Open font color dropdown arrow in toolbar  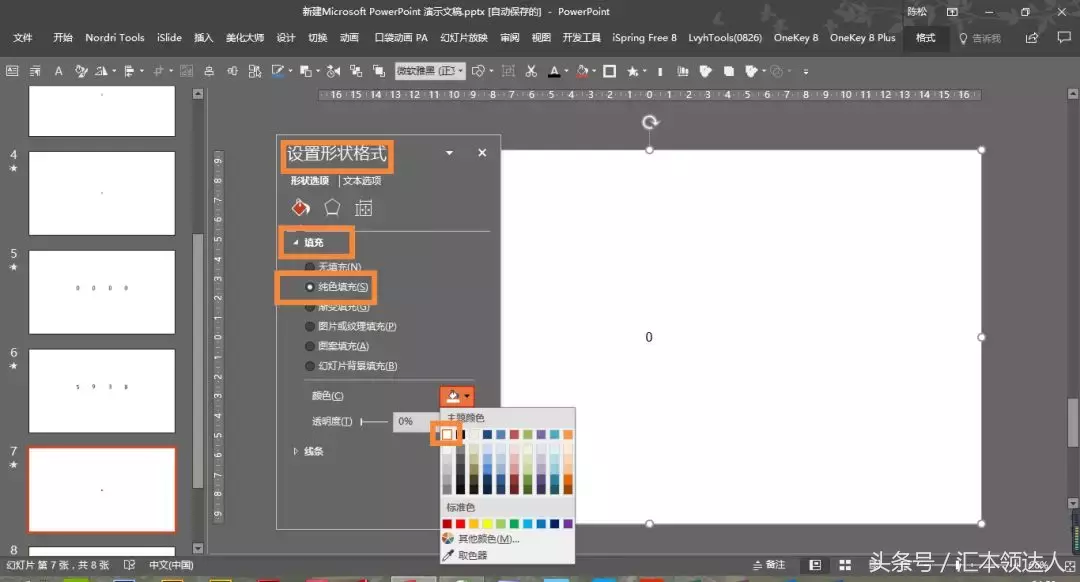566,71
